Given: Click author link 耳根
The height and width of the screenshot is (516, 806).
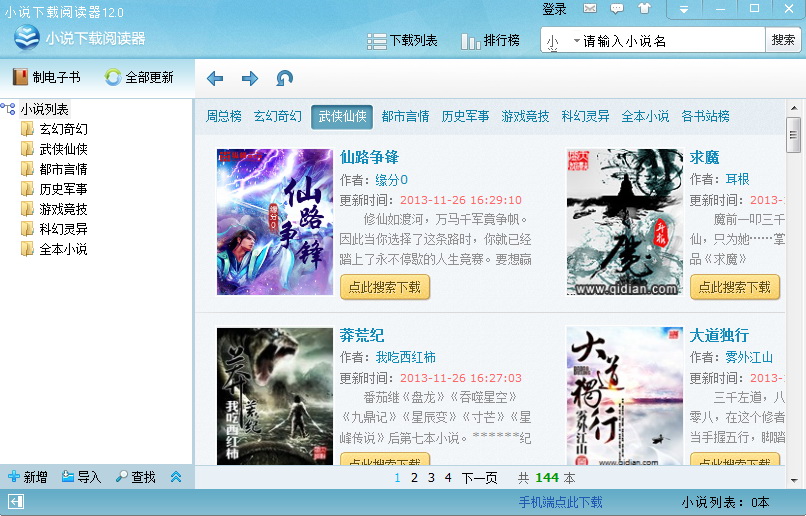Looking at the screenshot, I should (737, 179).
